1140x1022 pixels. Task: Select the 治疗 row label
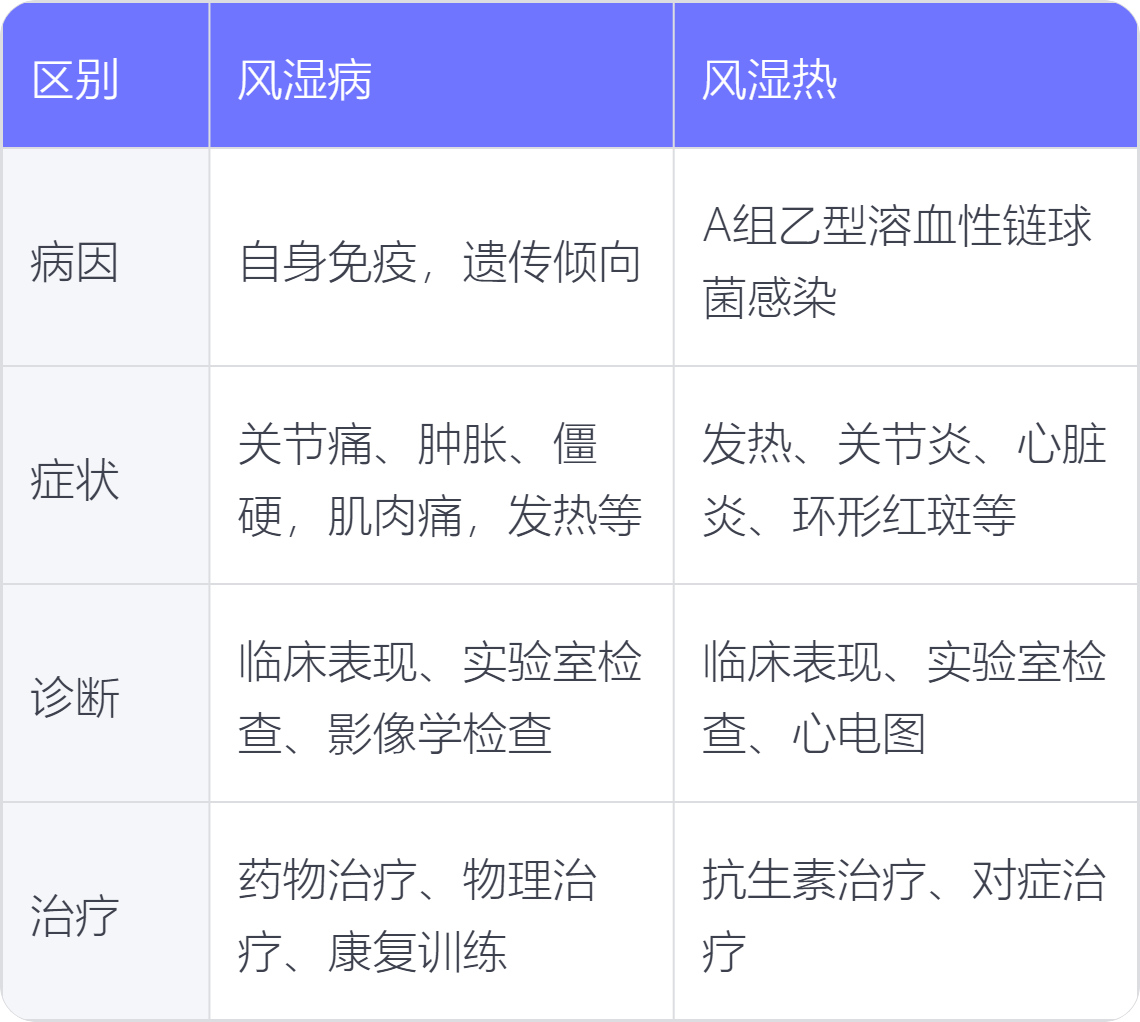tap(75, 915)
